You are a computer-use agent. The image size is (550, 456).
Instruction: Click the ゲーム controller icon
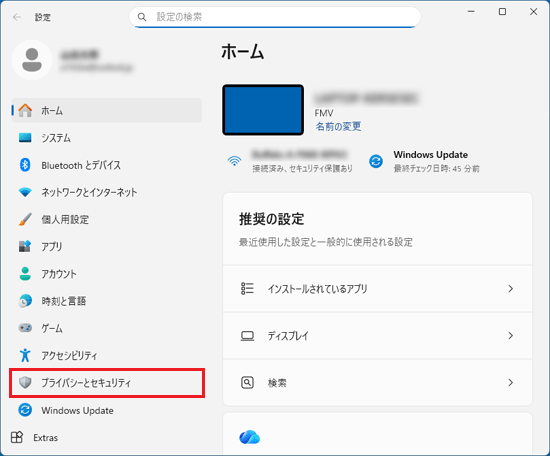(x=25, y=328)
